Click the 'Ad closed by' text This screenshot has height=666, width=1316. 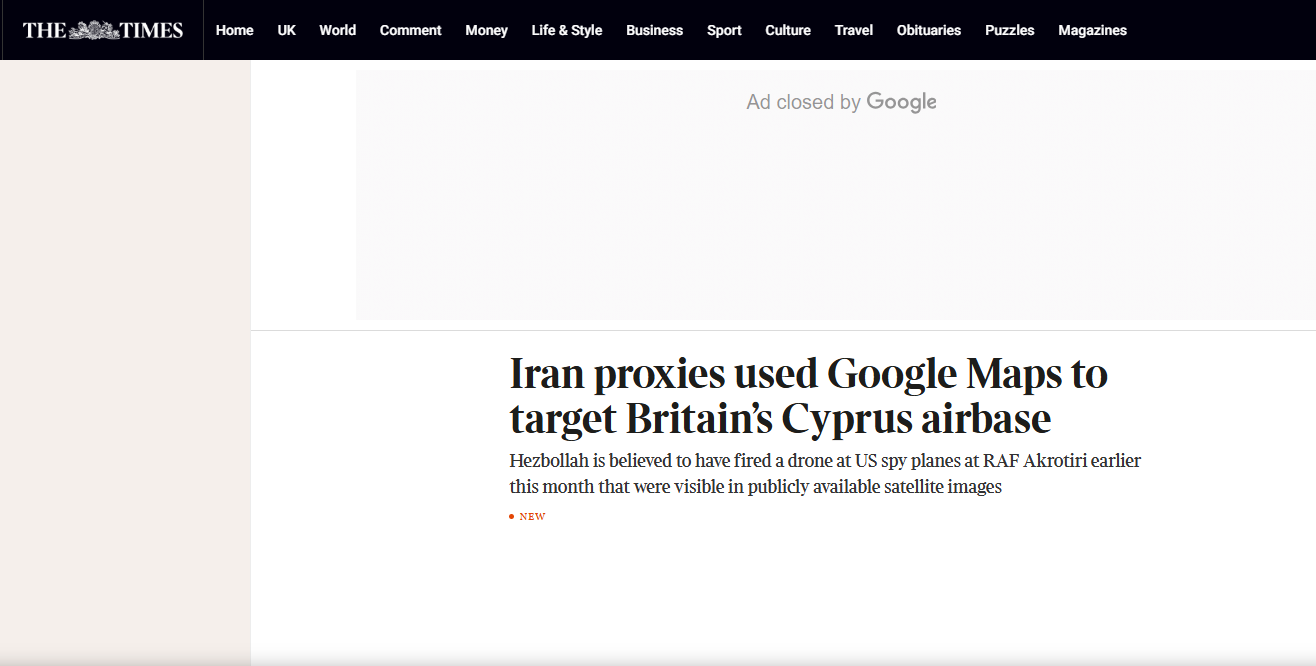pyautogui.click(x=803, y=102)
